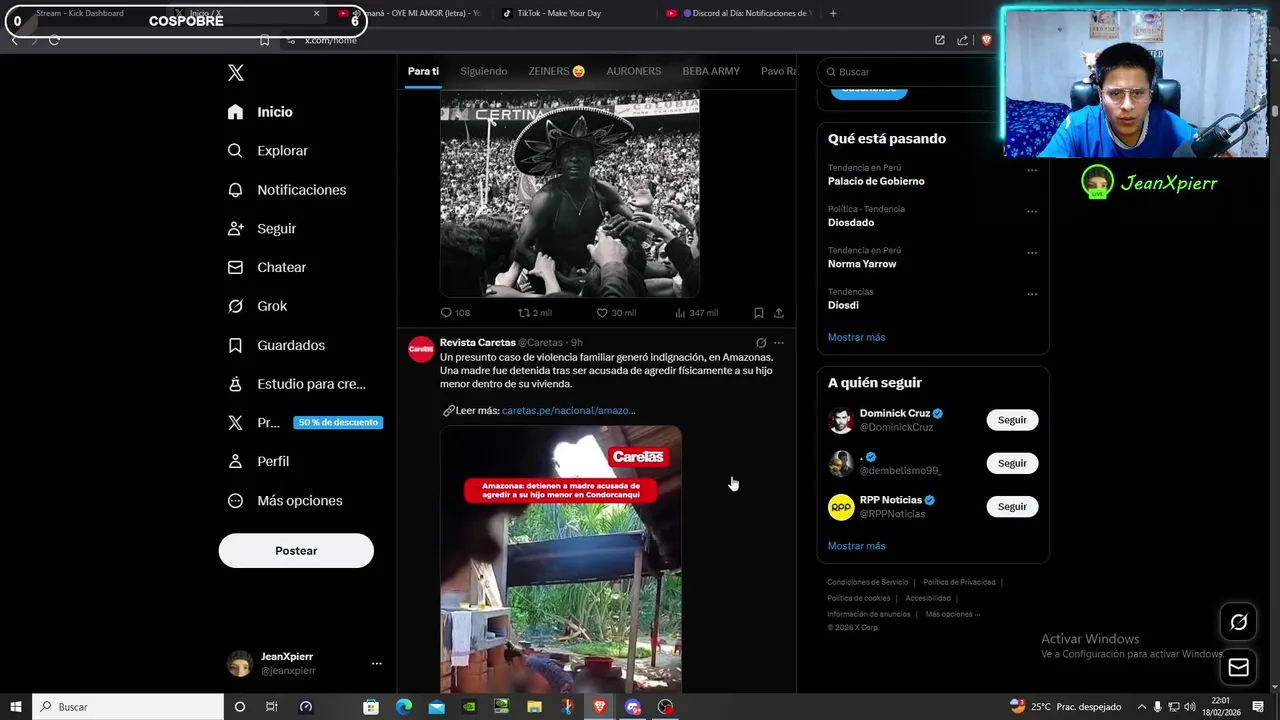Show more under A quién seguir
The width and height of the screenshot is (1280, 720).
[857, 546]
